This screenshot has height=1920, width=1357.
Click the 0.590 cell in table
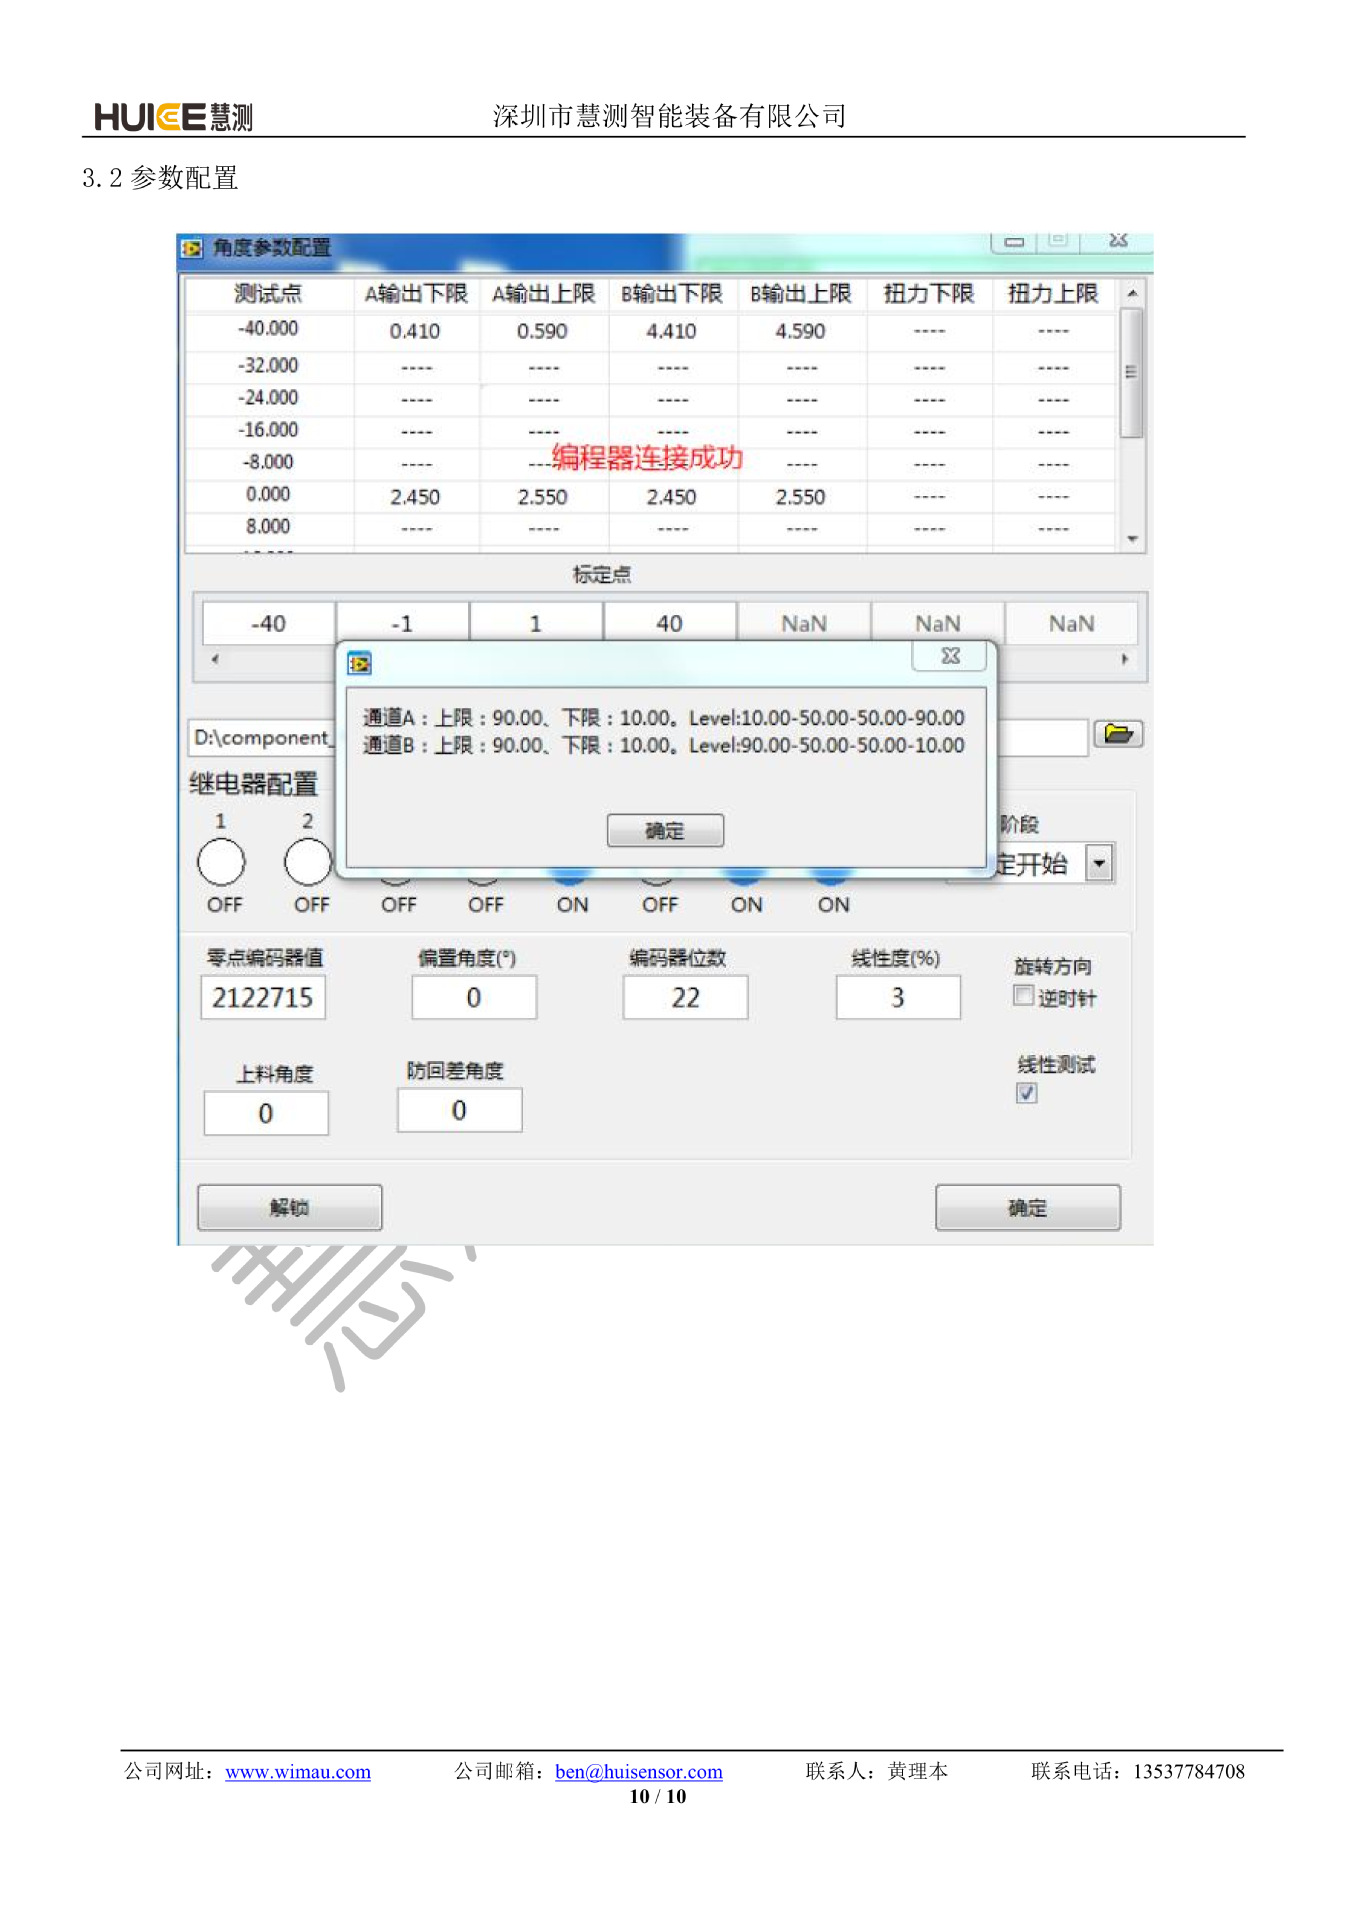542,331
